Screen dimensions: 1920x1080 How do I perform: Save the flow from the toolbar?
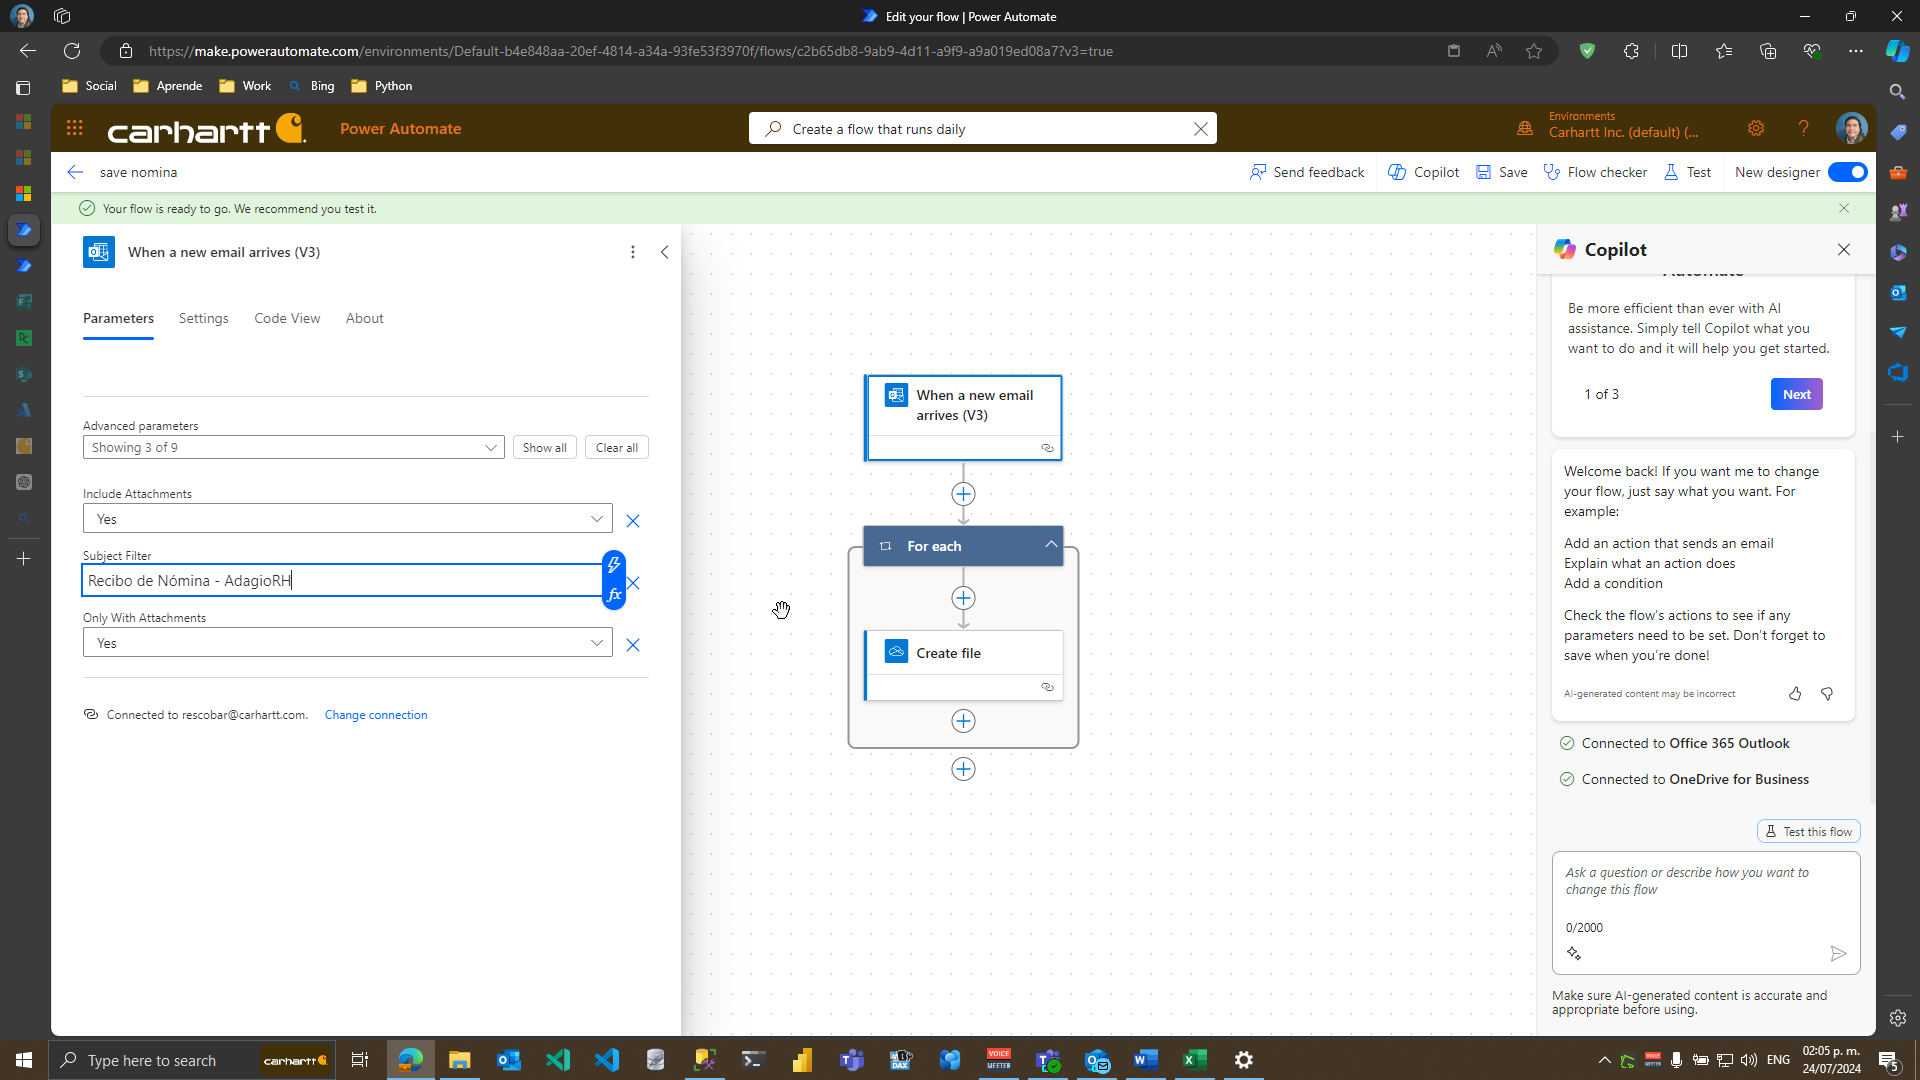[1502, 172]
